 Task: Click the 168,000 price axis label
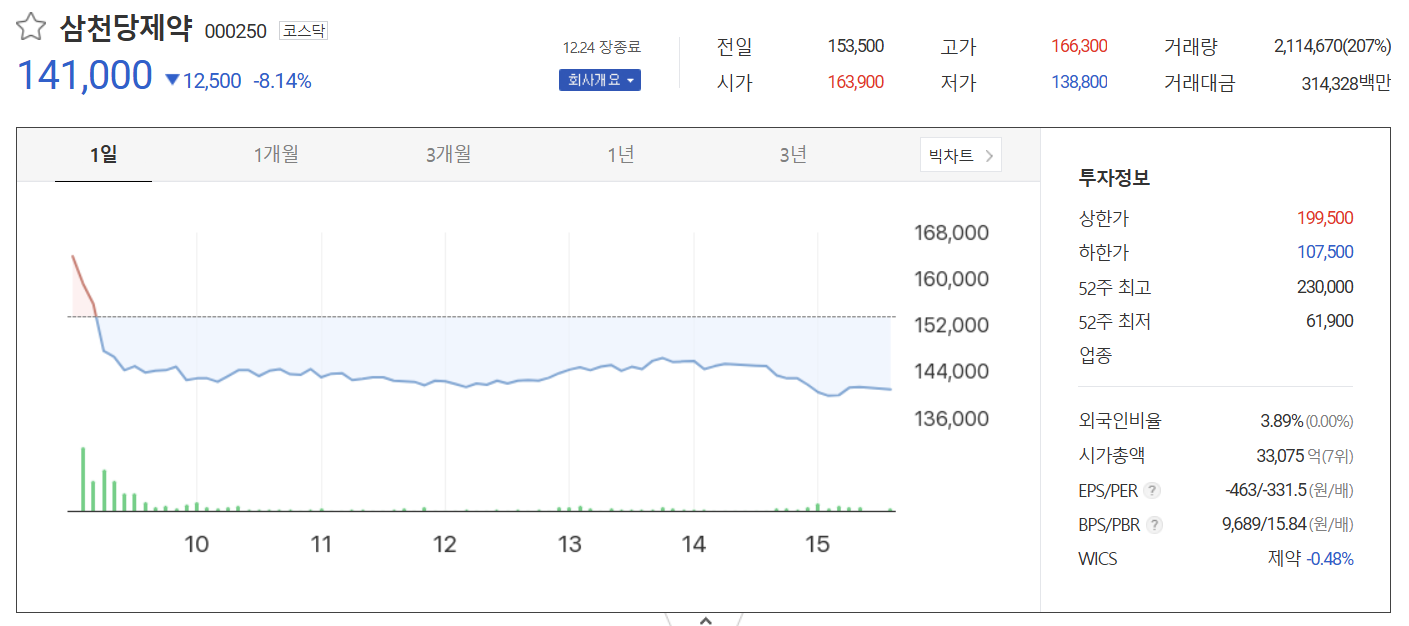click(951, 233)
